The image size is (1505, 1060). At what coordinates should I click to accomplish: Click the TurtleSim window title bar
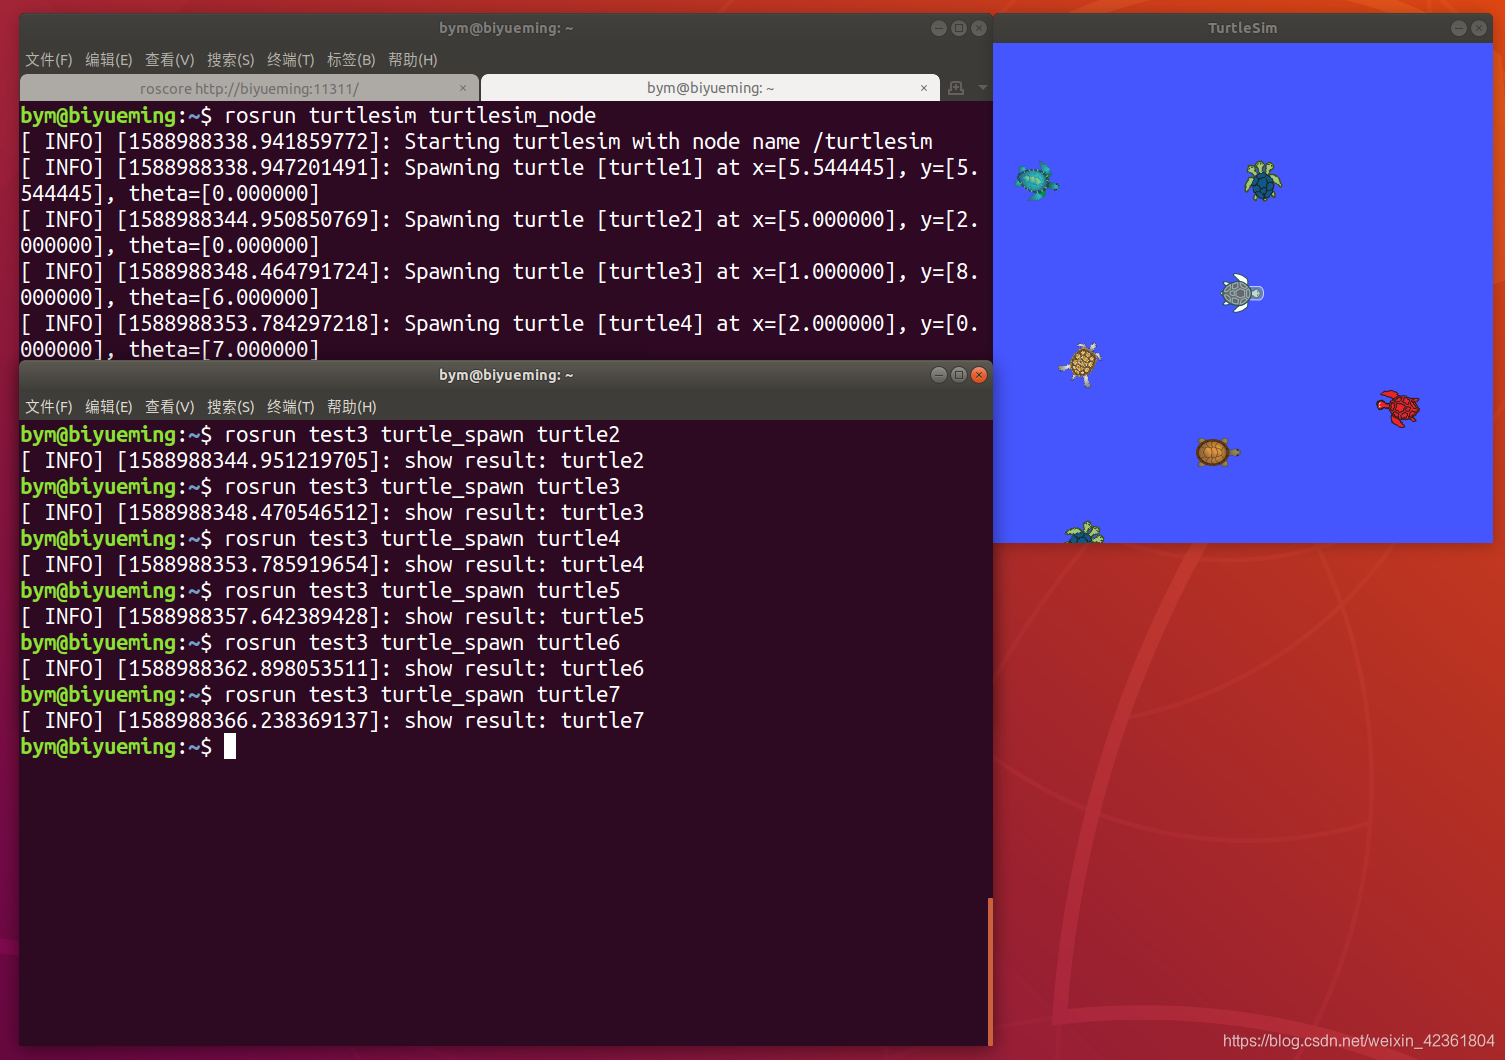pyautogui.click(x=1243, y=28)
